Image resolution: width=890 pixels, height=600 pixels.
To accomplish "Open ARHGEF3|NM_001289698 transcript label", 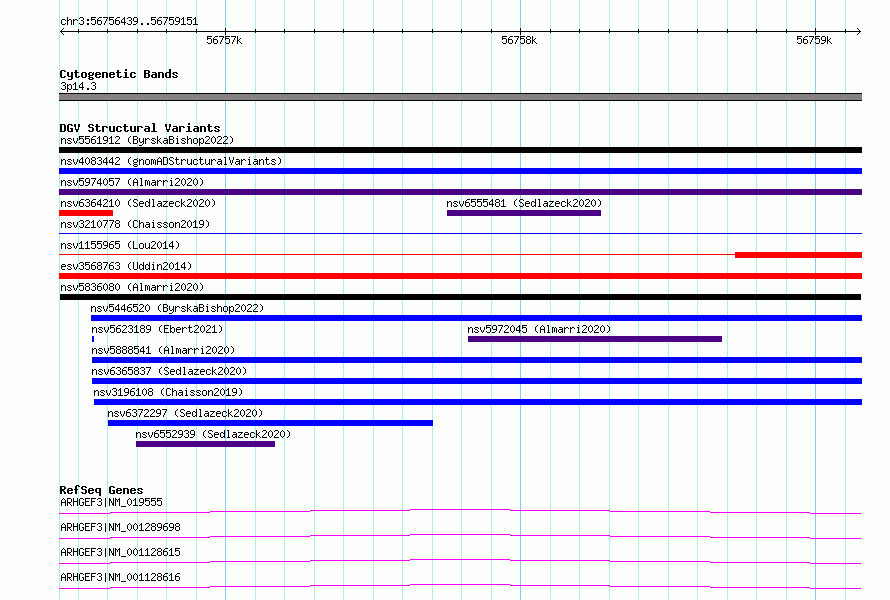I will click(120, 527).
